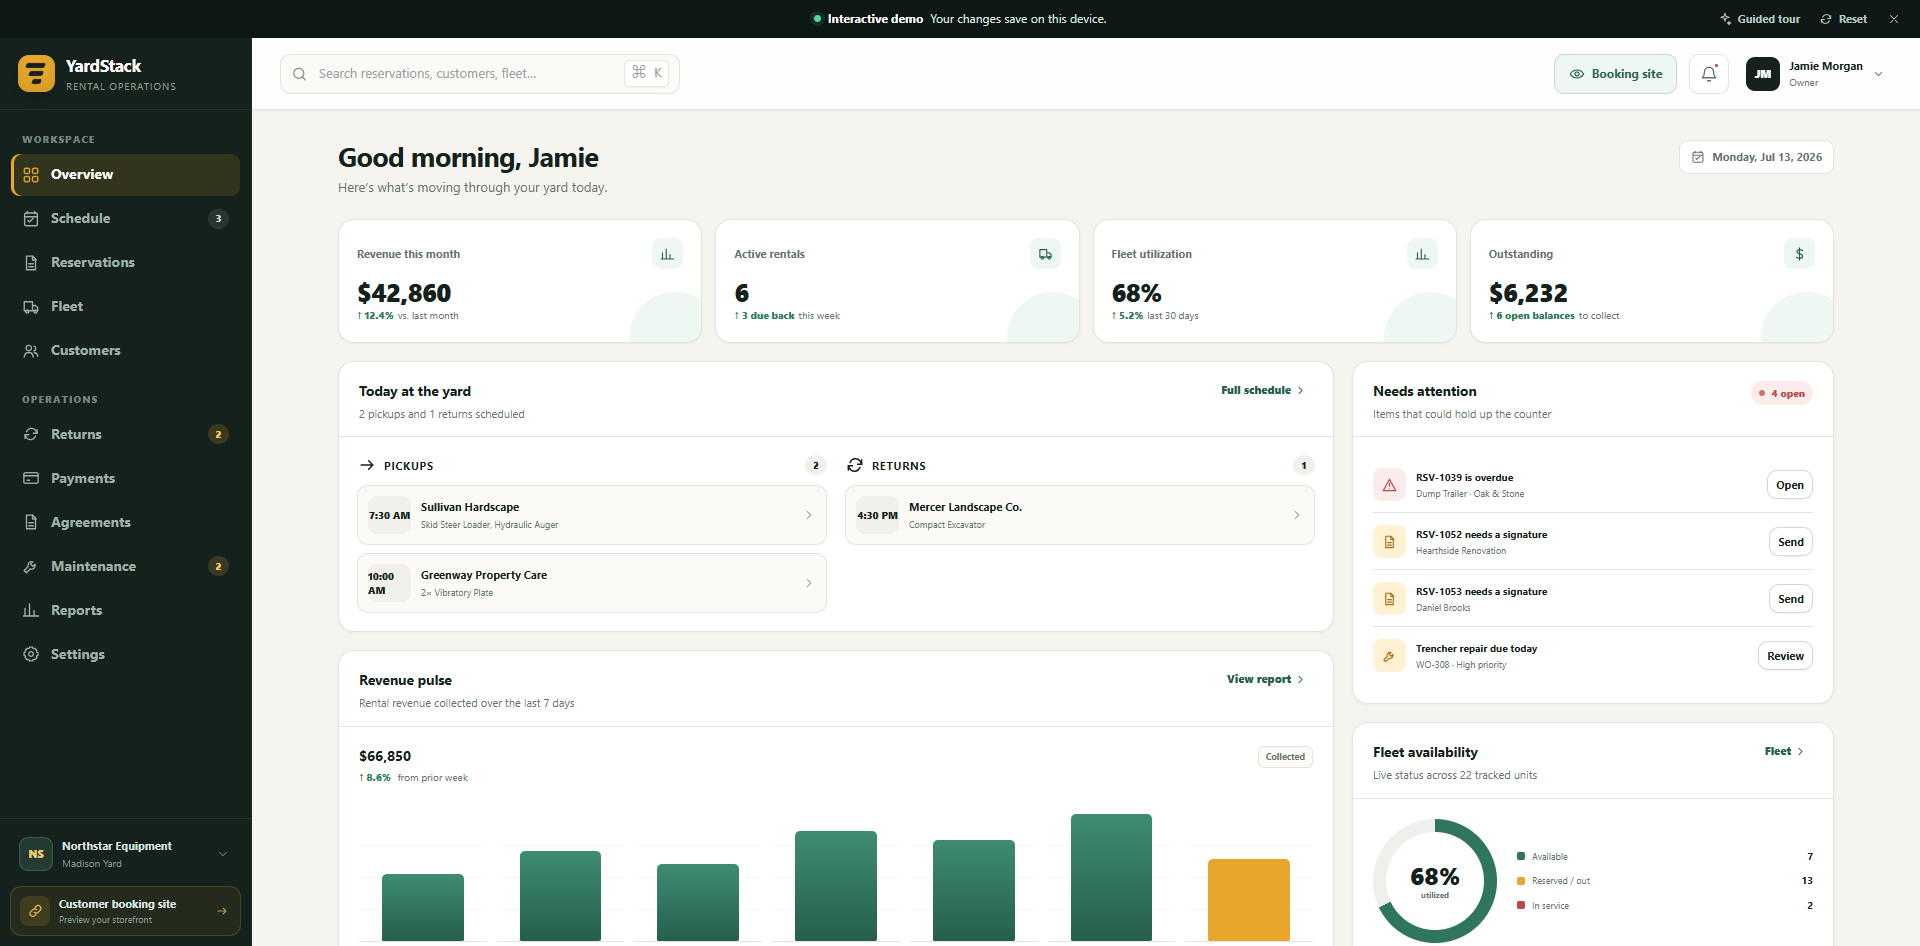The width and height of the screenshot is (1920, 946).
Task: Open the Fleet link in Fleet availability
Action: [1784, 751]
